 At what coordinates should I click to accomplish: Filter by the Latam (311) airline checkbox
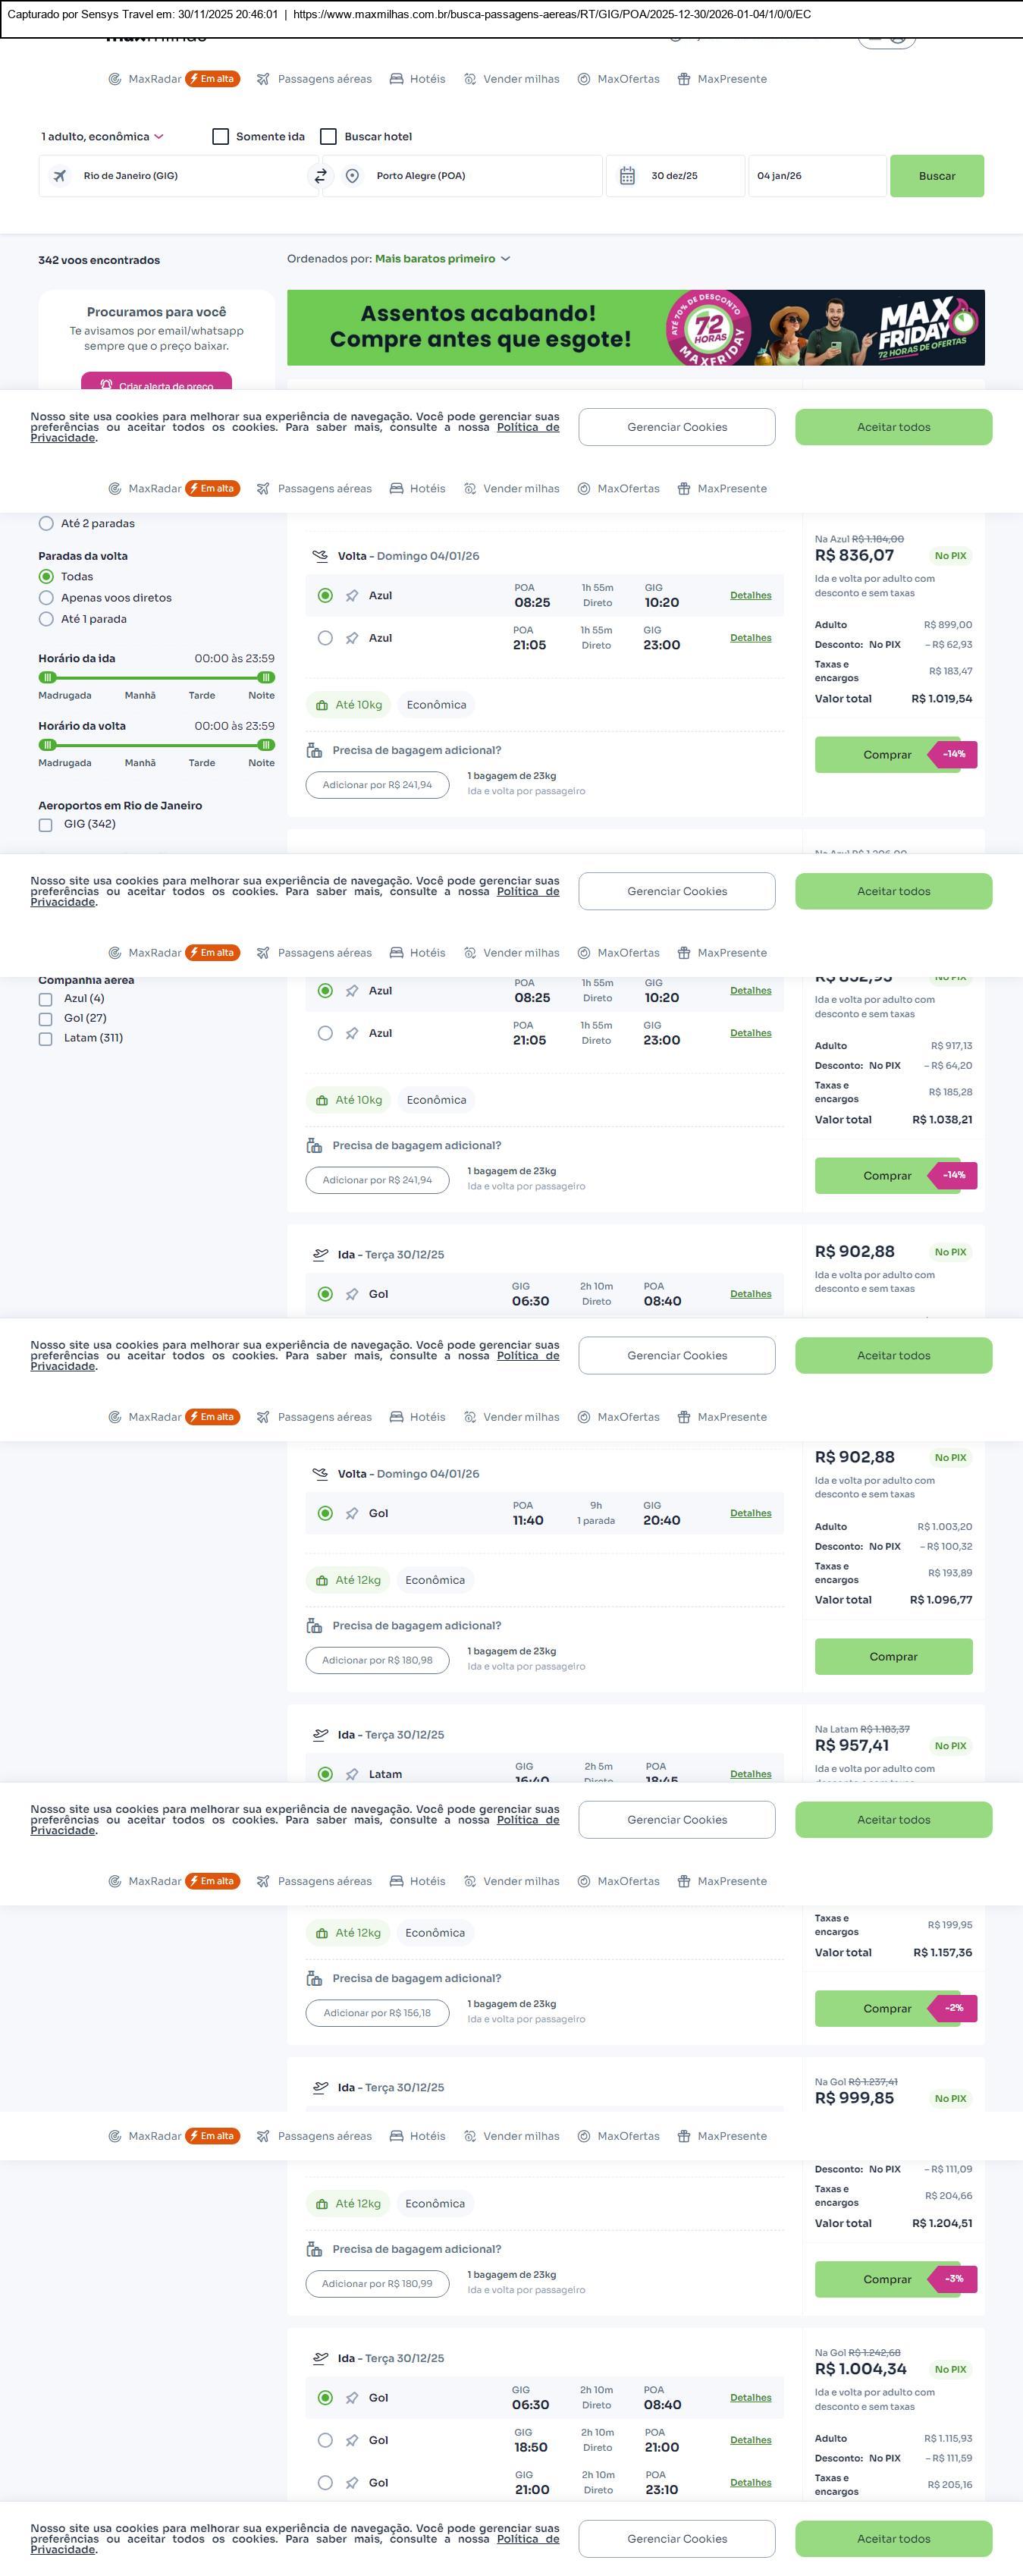coord(45,1038)
